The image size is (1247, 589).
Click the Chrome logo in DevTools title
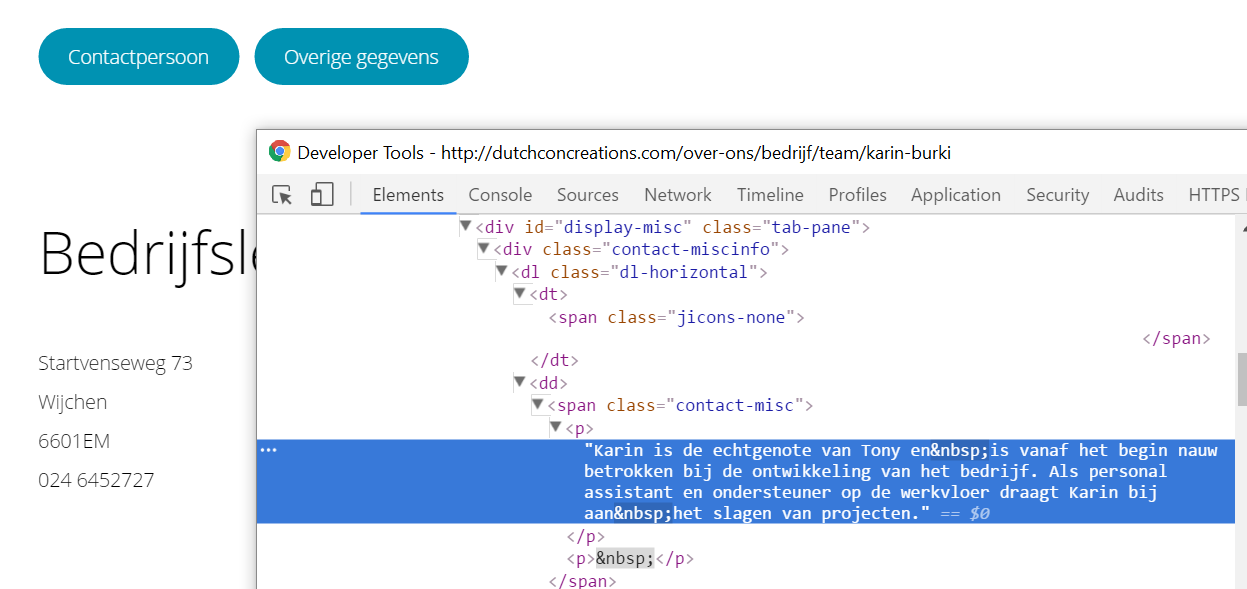(279, 152)
